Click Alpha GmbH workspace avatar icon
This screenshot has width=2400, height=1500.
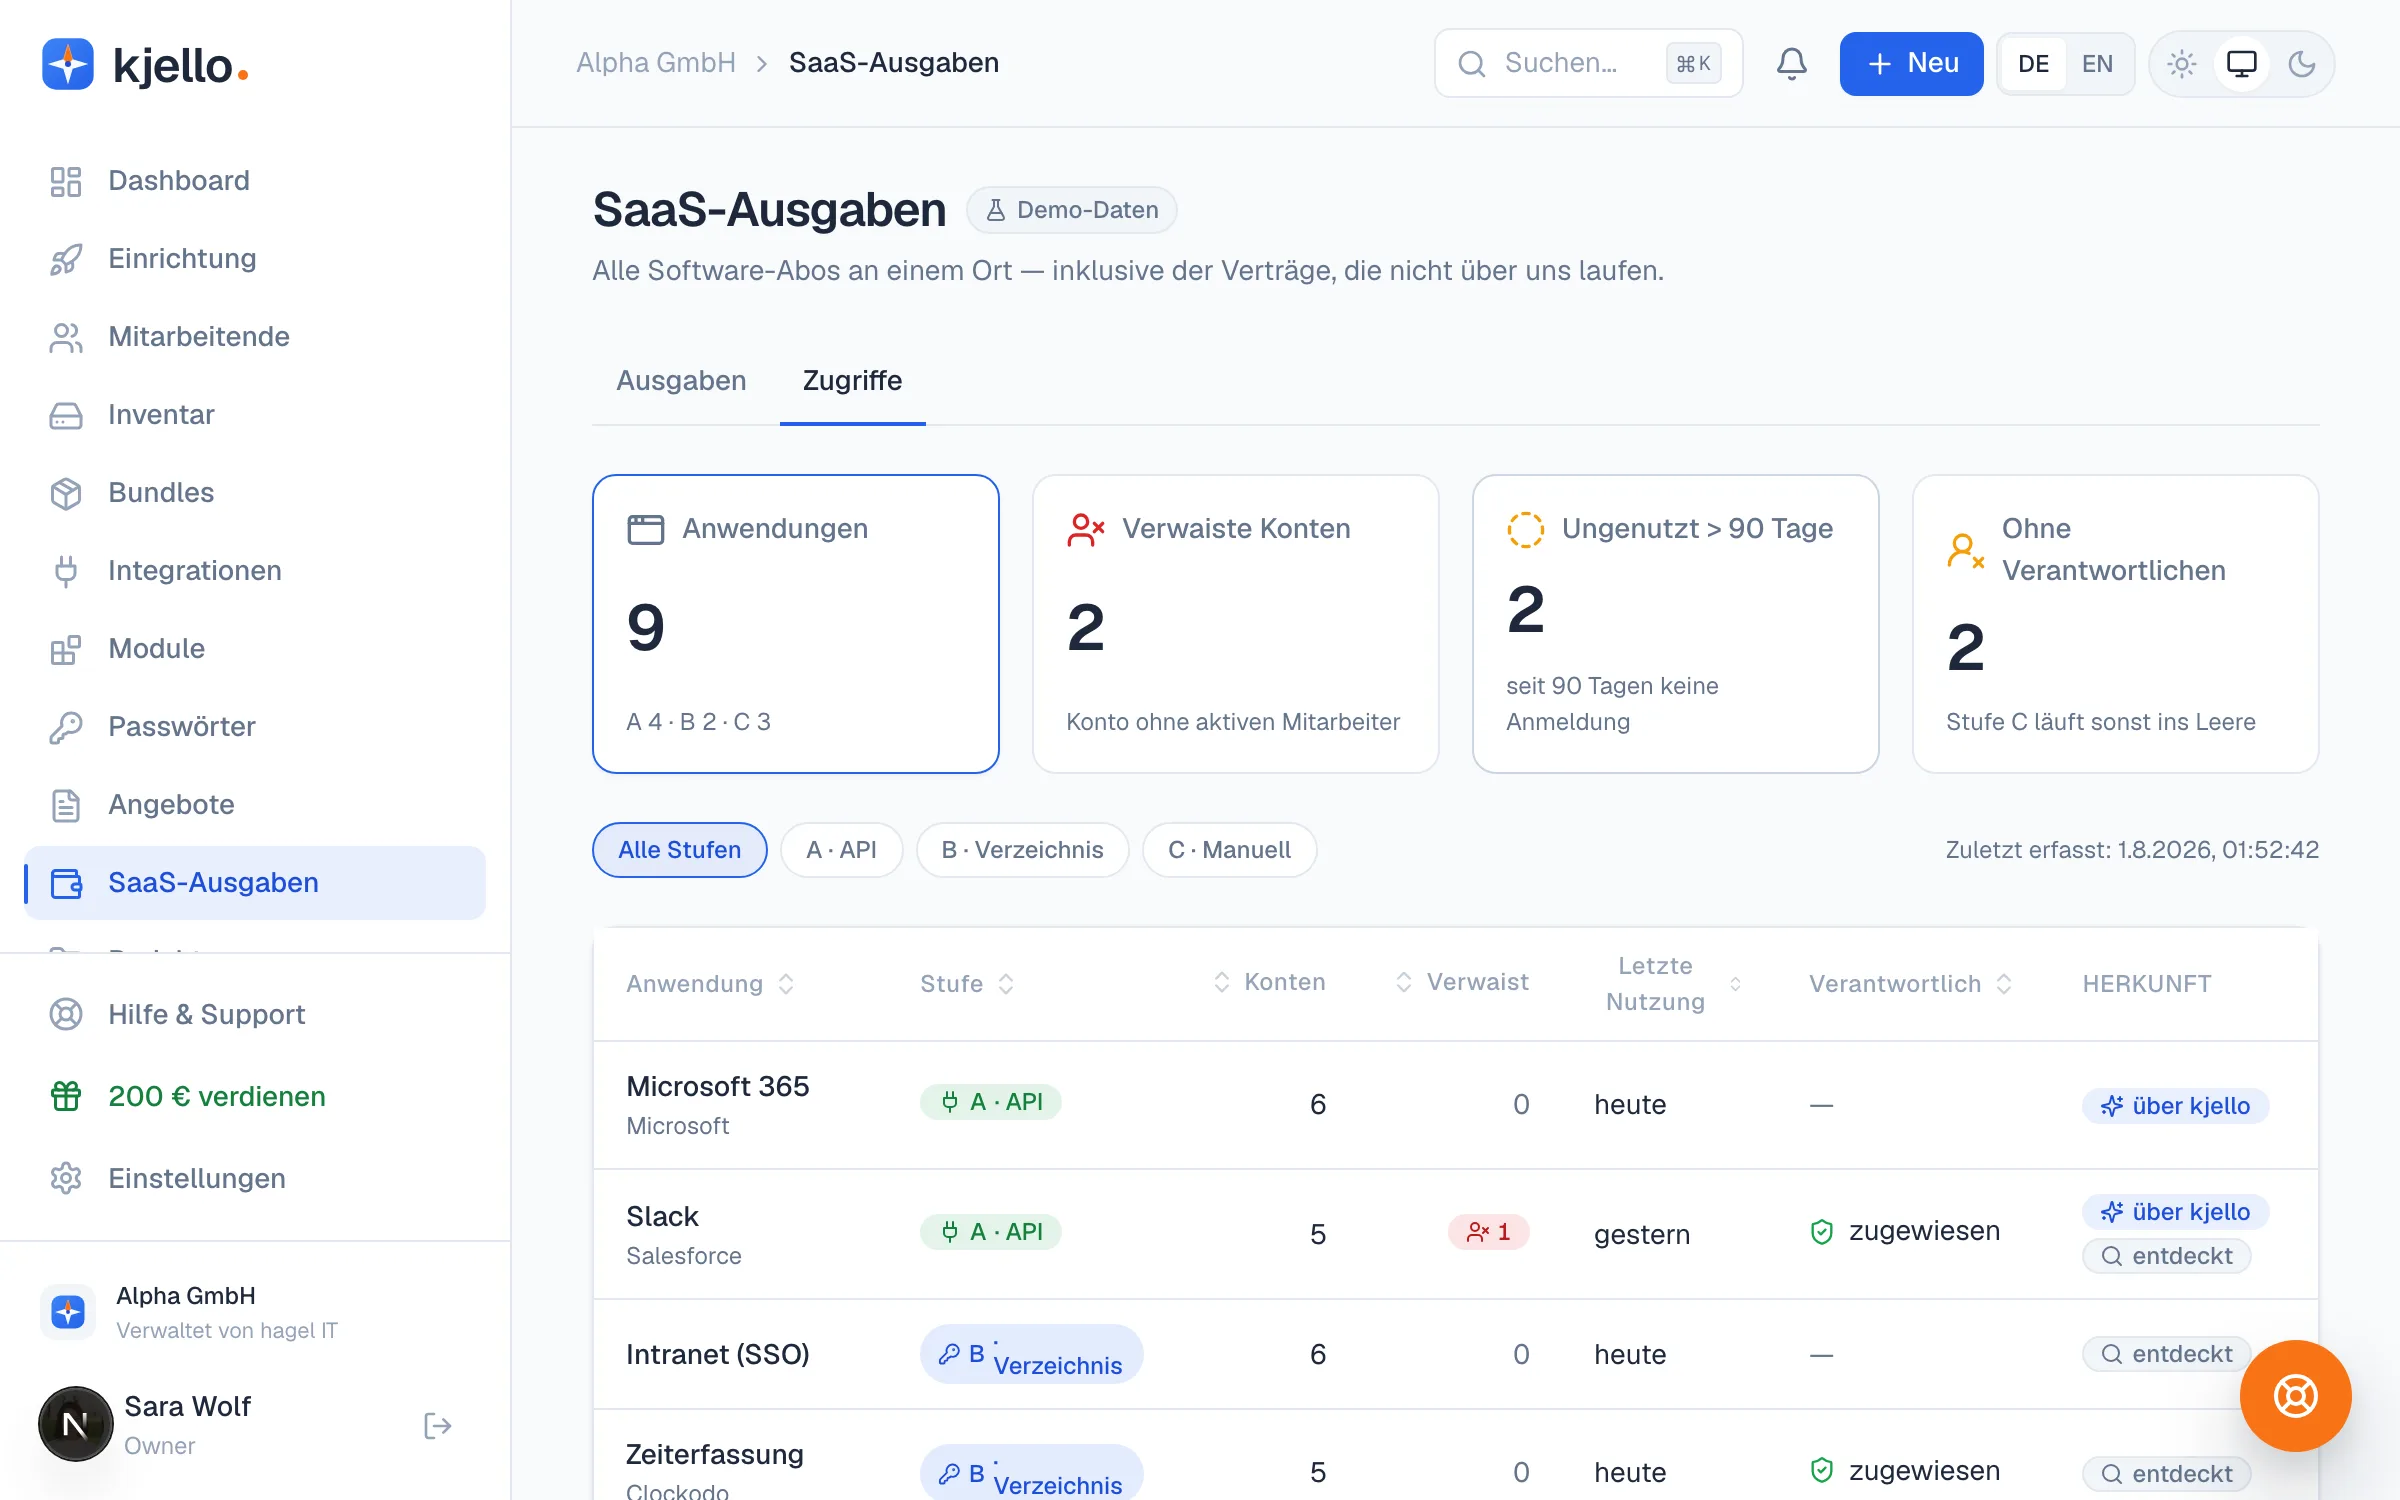tap(68, 1312)
